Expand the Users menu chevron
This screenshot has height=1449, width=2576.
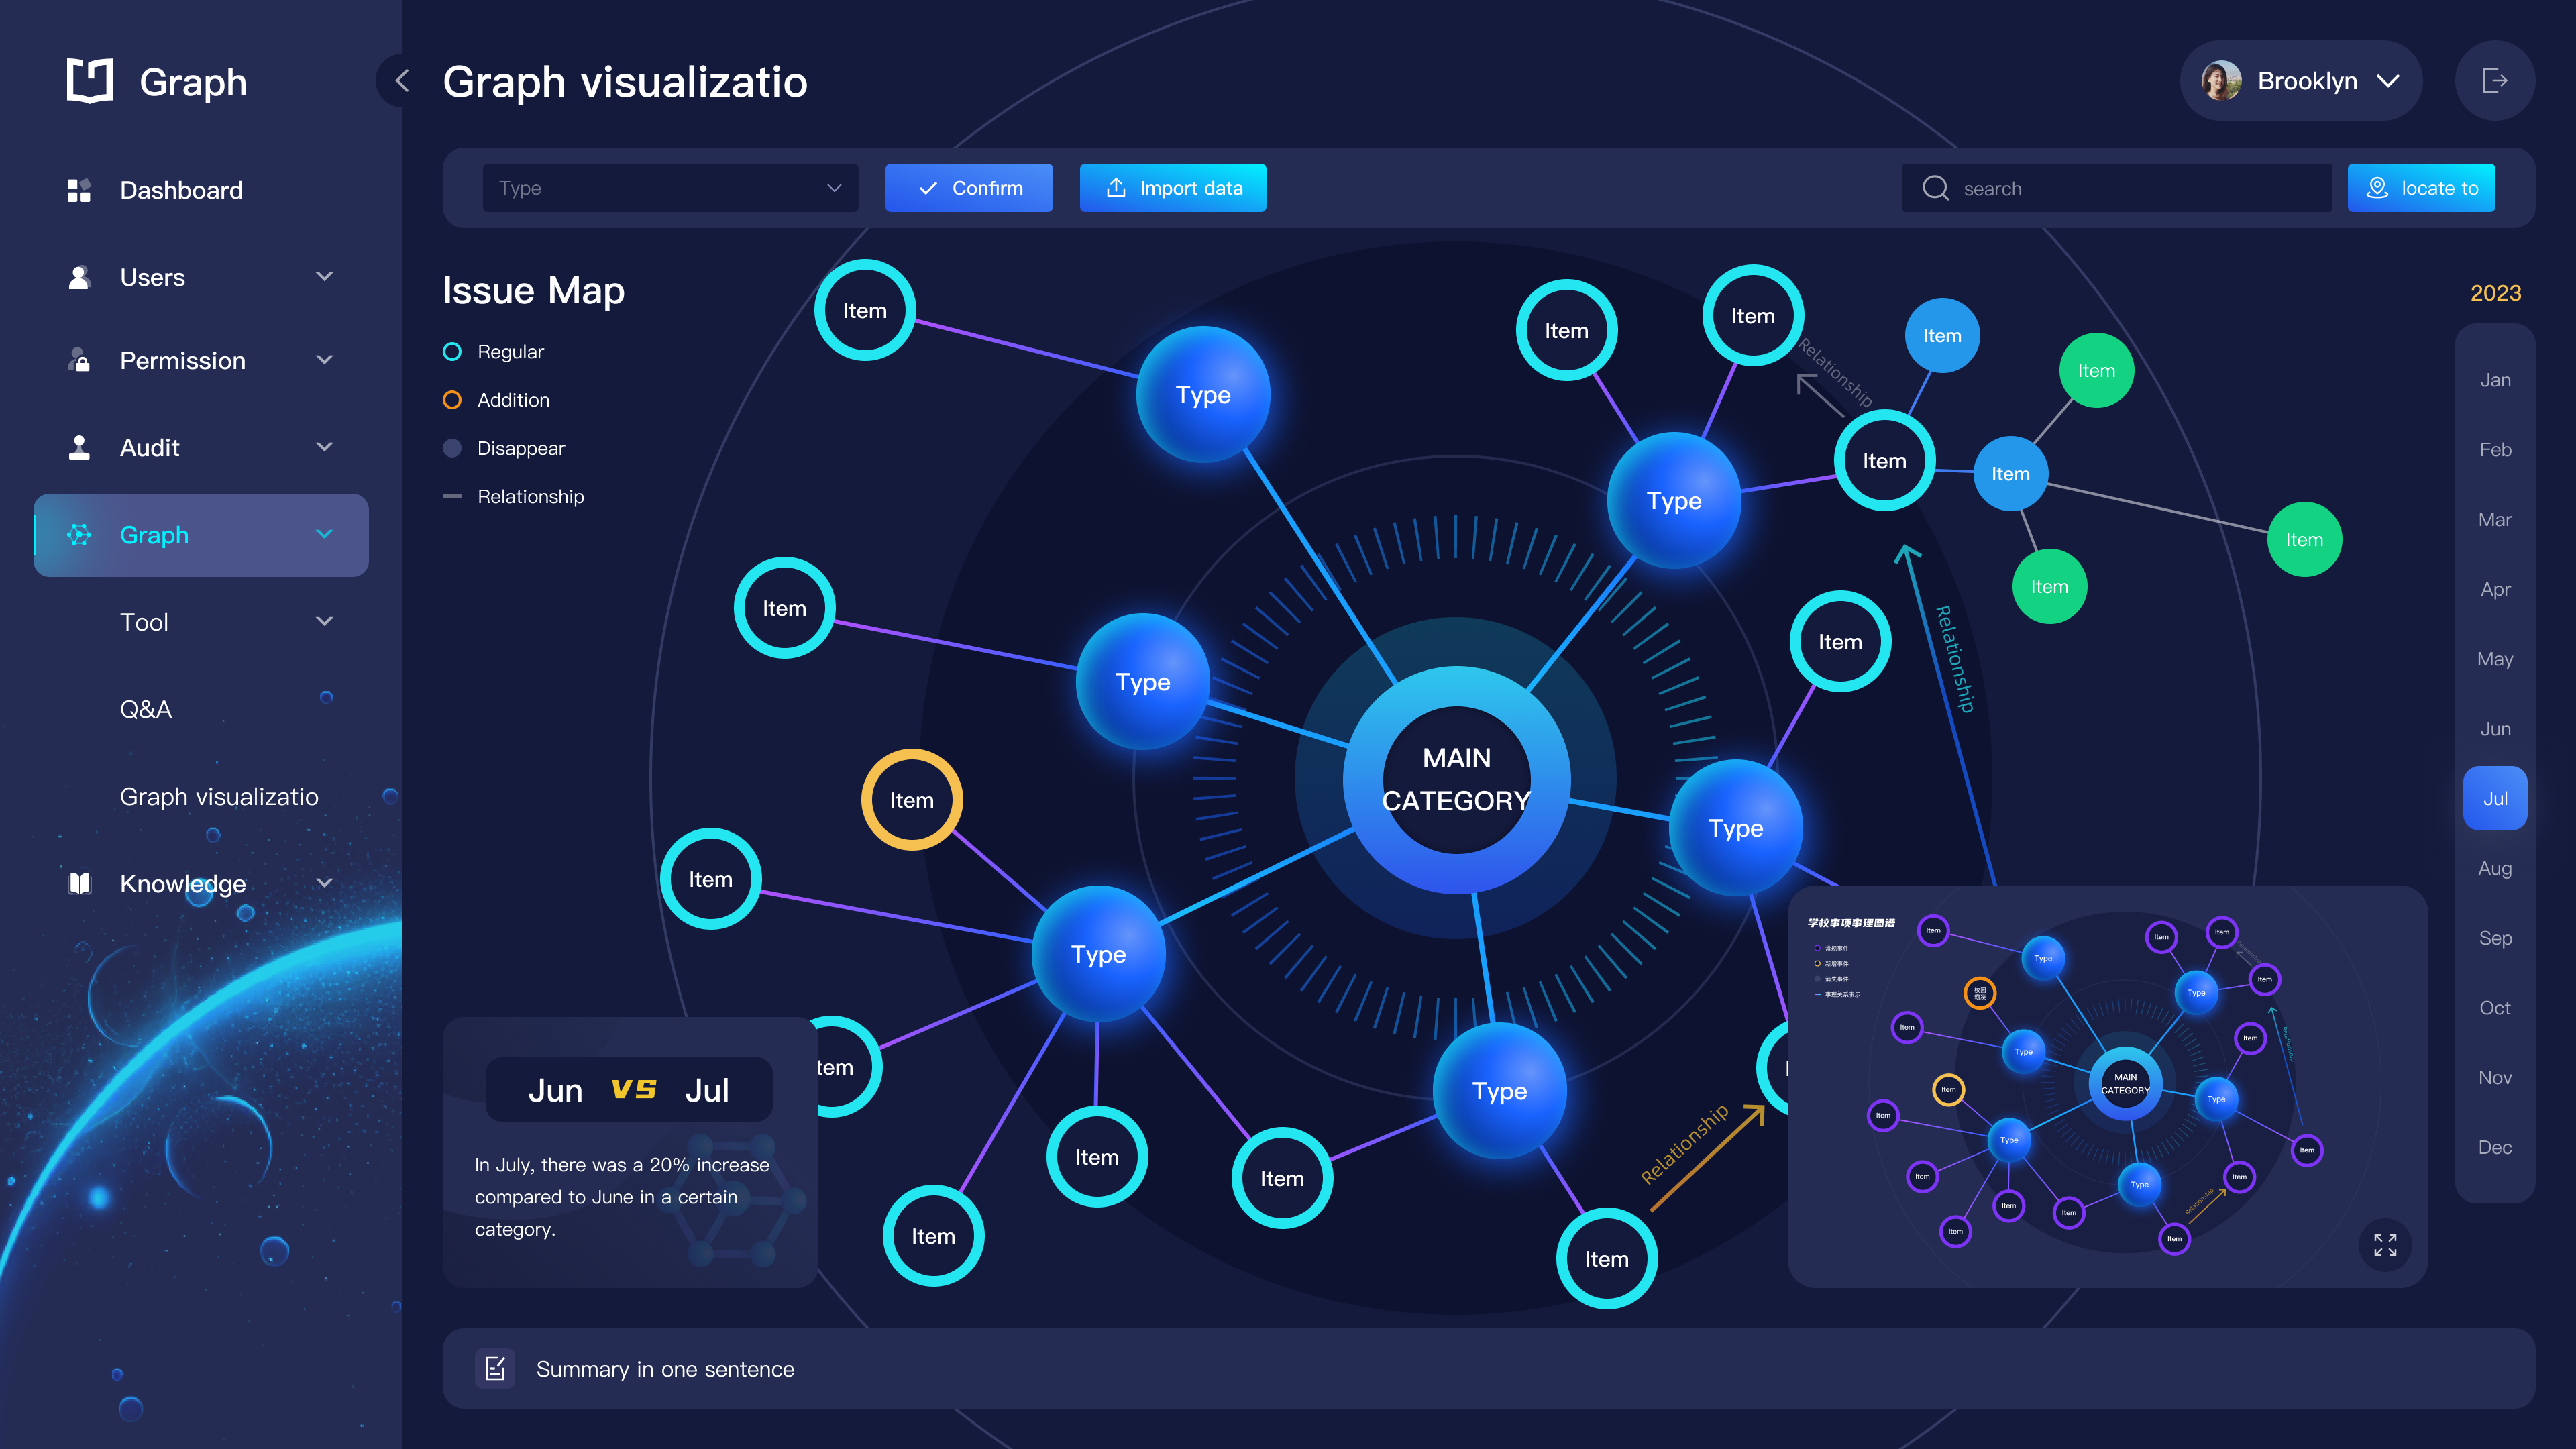(x=324, y=277)
